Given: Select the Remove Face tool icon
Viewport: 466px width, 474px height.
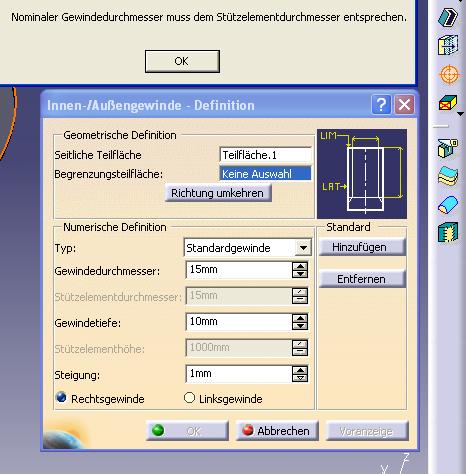Looking at the screenshot, I should pyautogui.click(x=448, y=103).
